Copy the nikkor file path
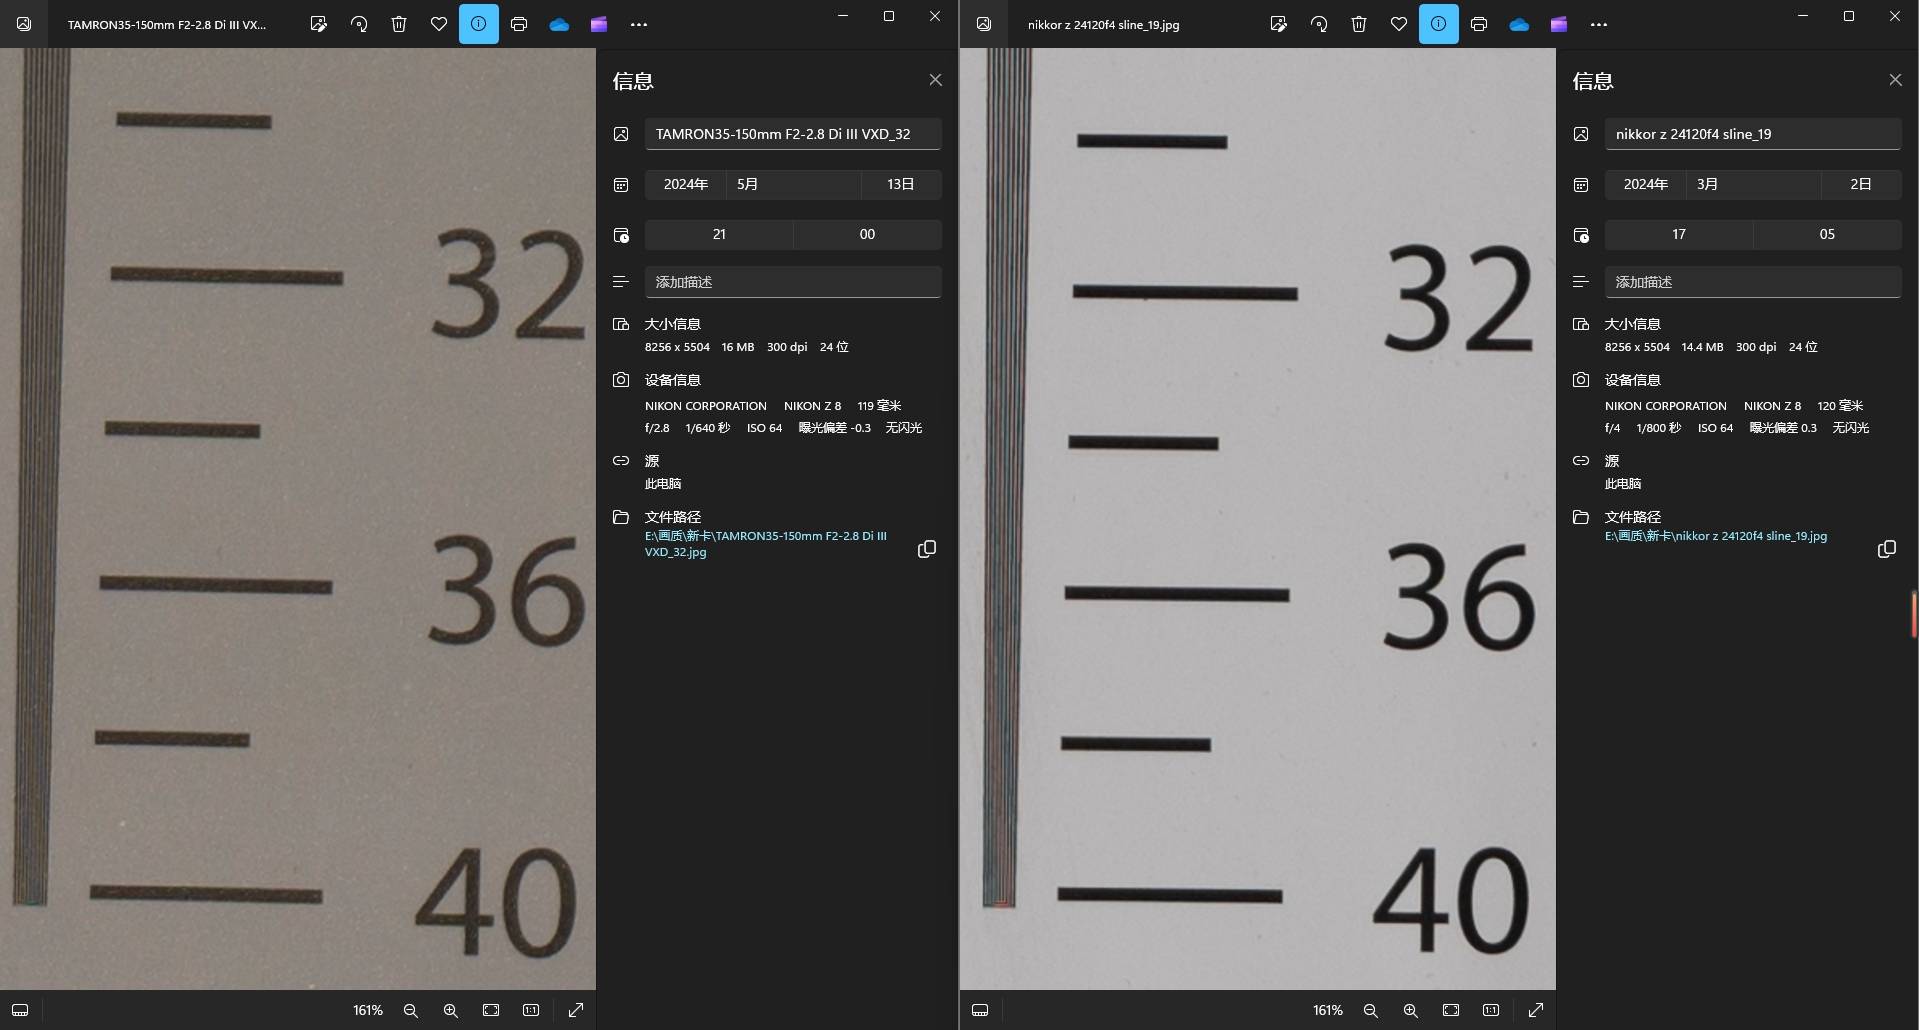Screen dimensions: 1919x1030 coord(1887,549)
